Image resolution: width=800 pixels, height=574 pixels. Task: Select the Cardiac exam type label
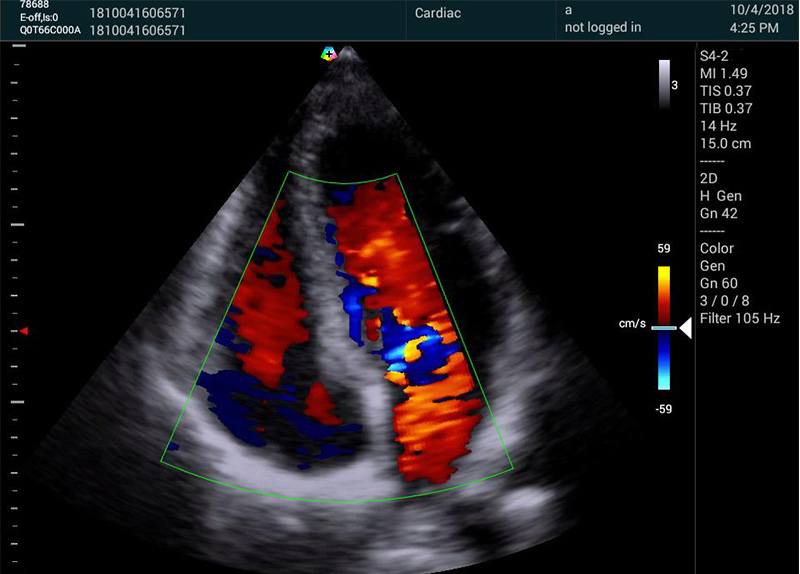[438, 13]
